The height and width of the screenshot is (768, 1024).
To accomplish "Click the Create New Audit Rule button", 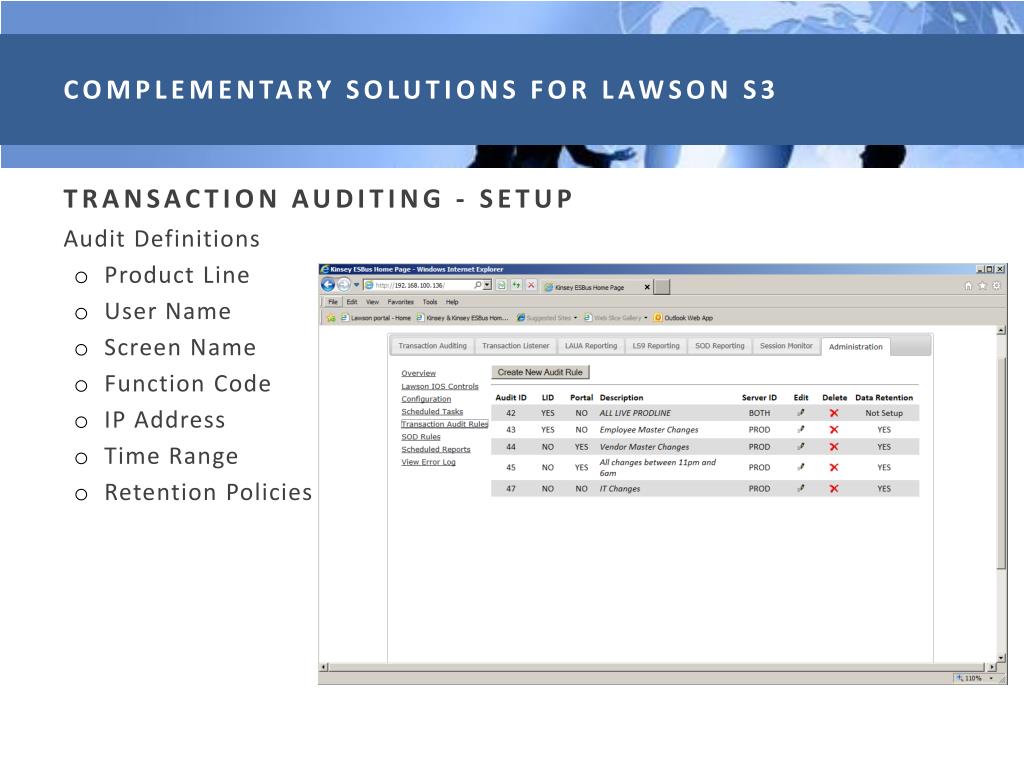I will pos(540,372).
